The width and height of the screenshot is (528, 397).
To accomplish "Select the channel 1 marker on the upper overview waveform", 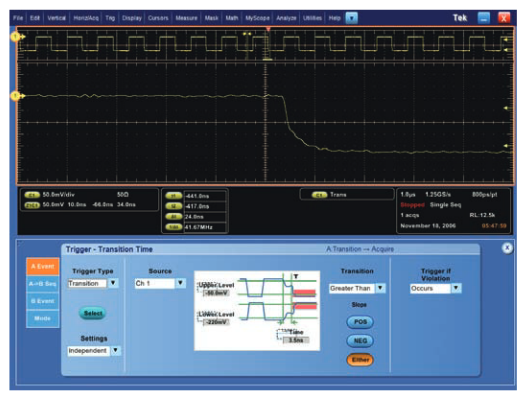I will (x=15, y=37).
